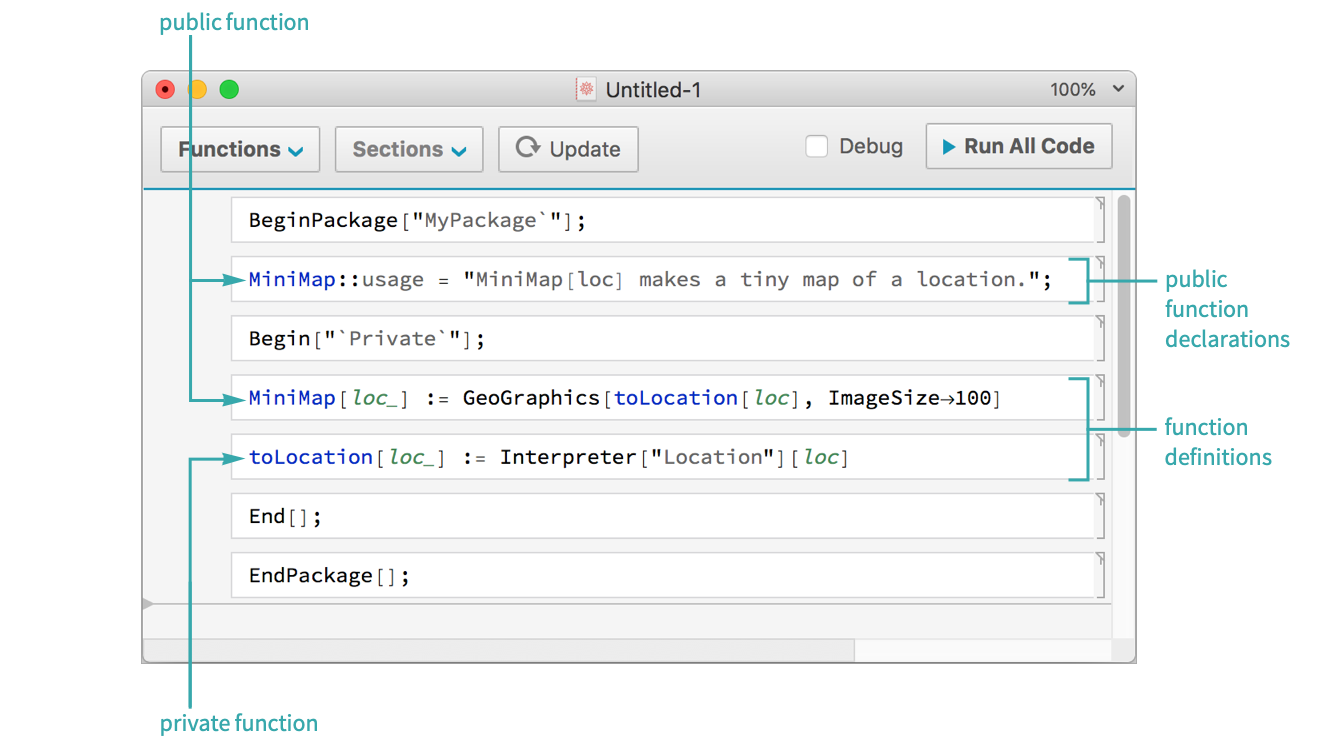Click the cell bracket of the BeginPackage cell
Viewport: 1340px width, 746px height.
tap(1100, 220)
